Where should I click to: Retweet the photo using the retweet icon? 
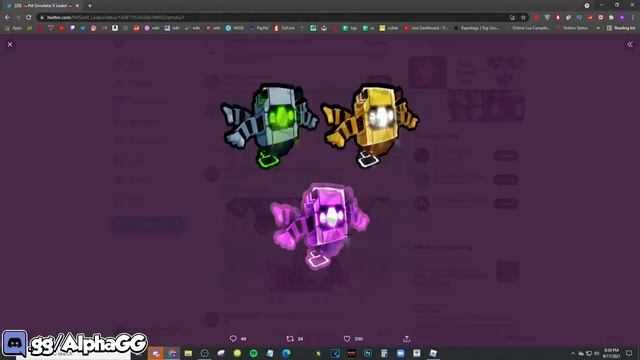click(290, 339)
